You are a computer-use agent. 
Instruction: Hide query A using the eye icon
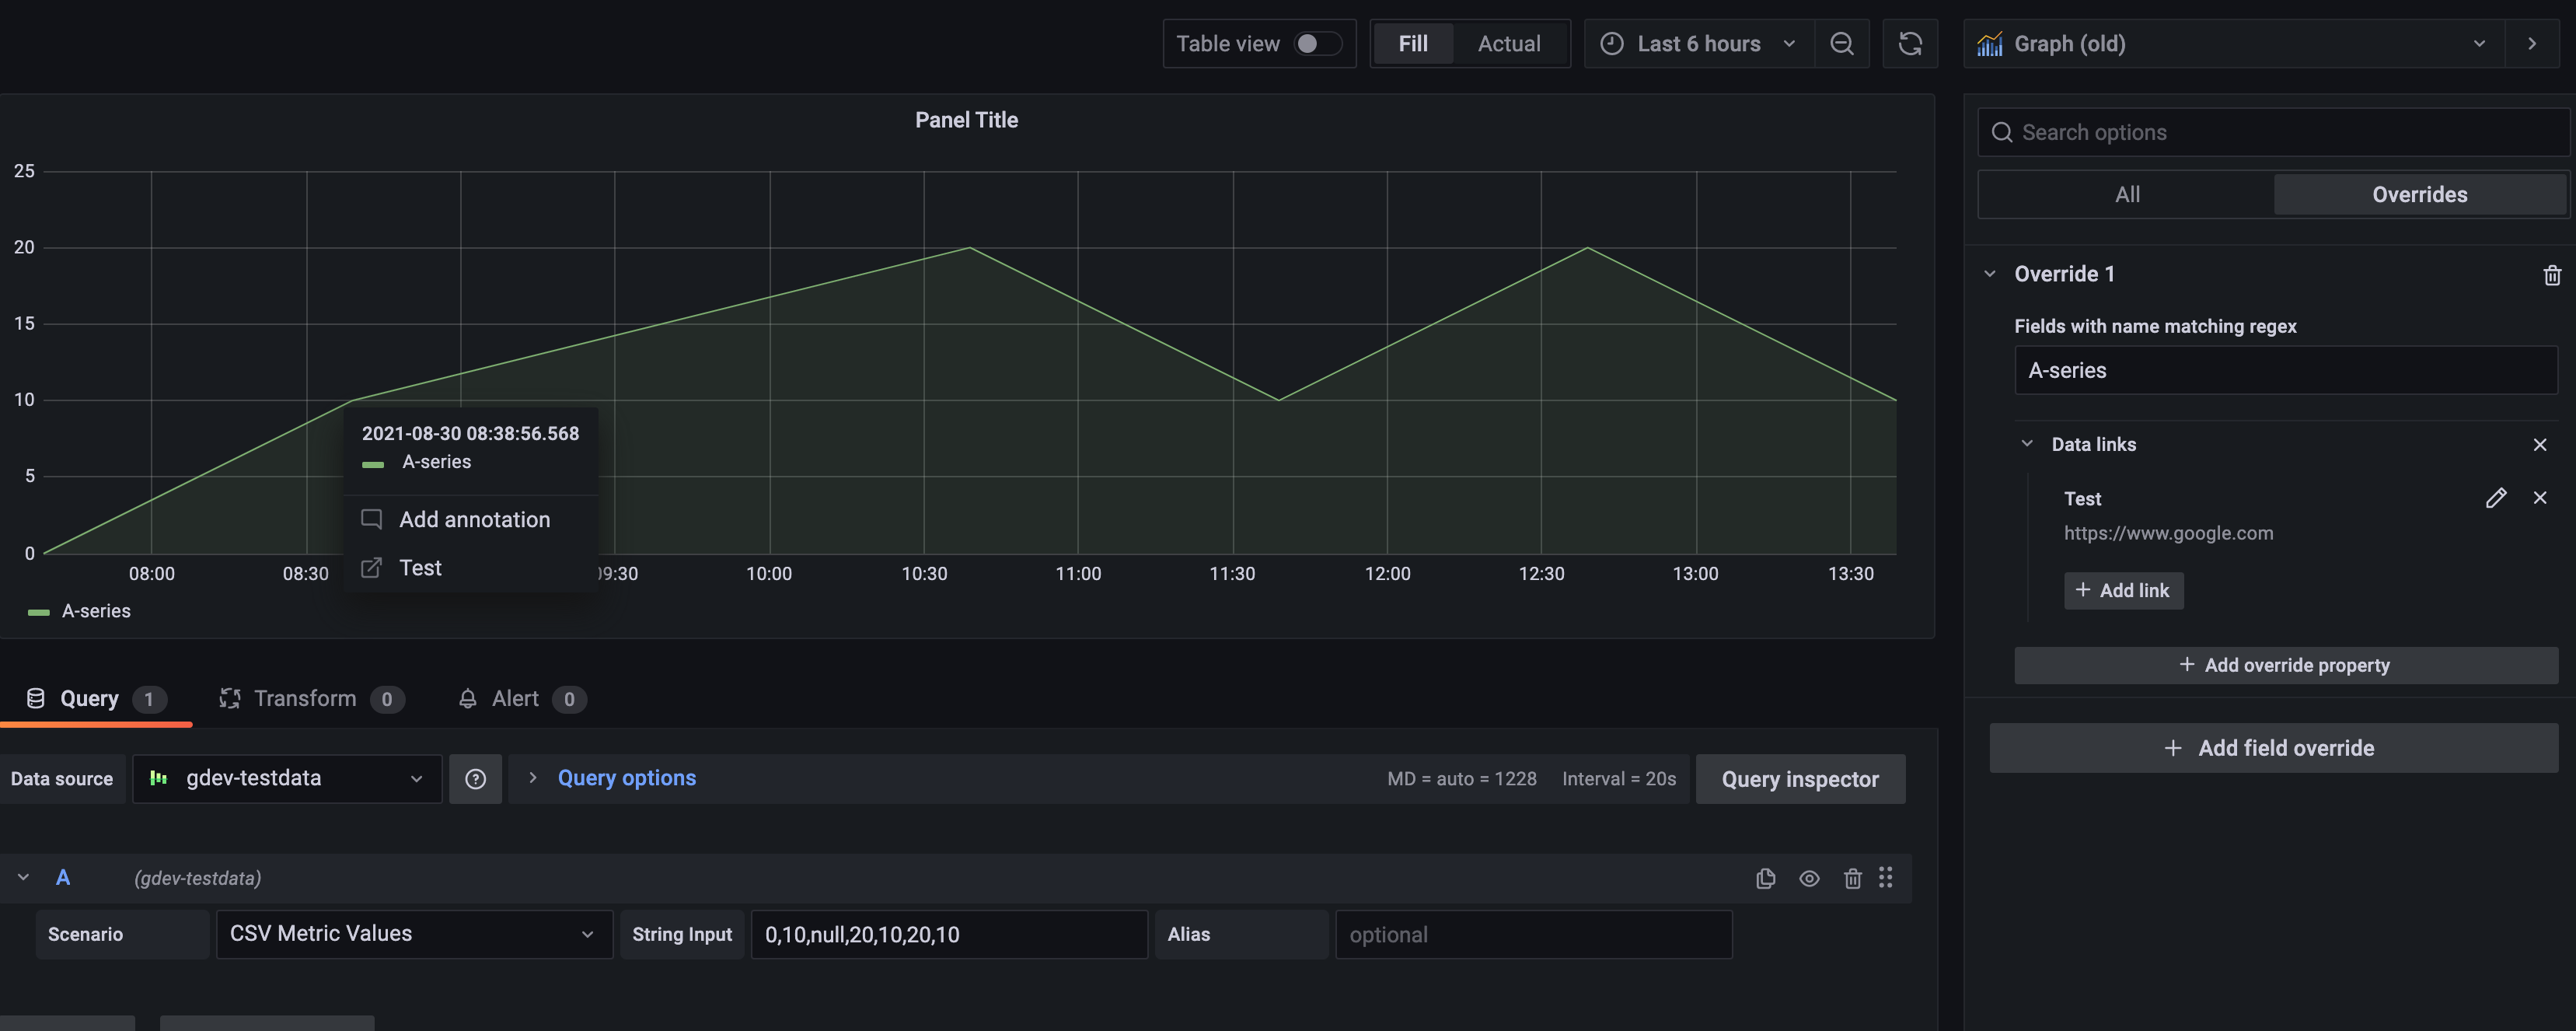1809,878
